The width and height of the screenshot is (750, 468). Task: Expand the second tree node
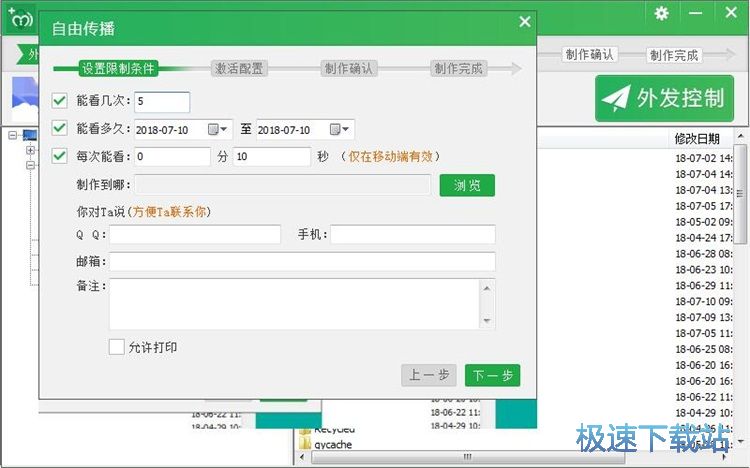(x=31, y=150)
